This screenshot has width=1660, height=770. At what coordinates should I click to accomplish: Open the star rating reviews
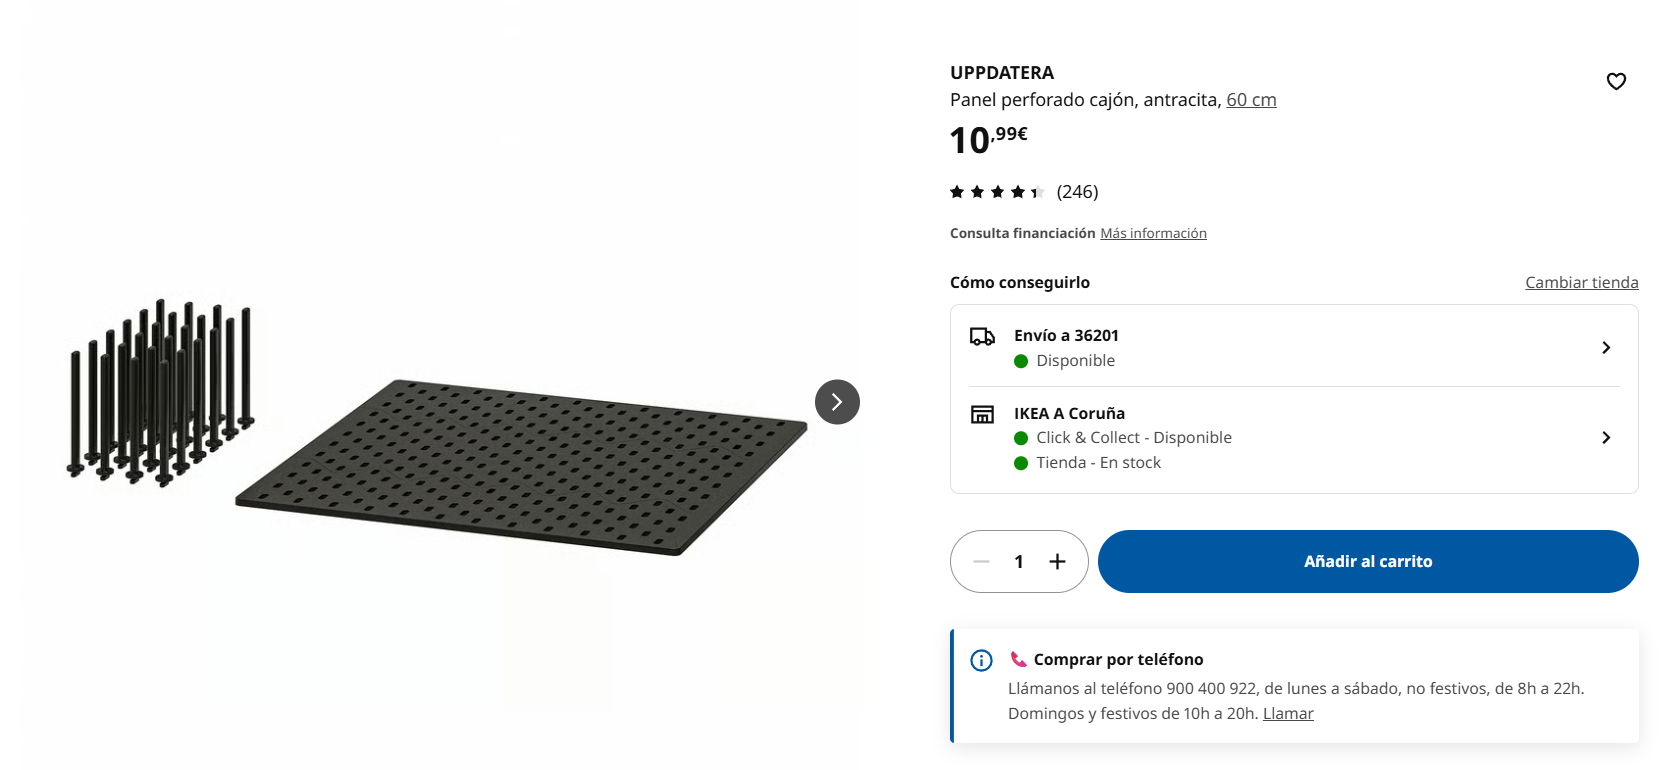click(x=996, y=192)
